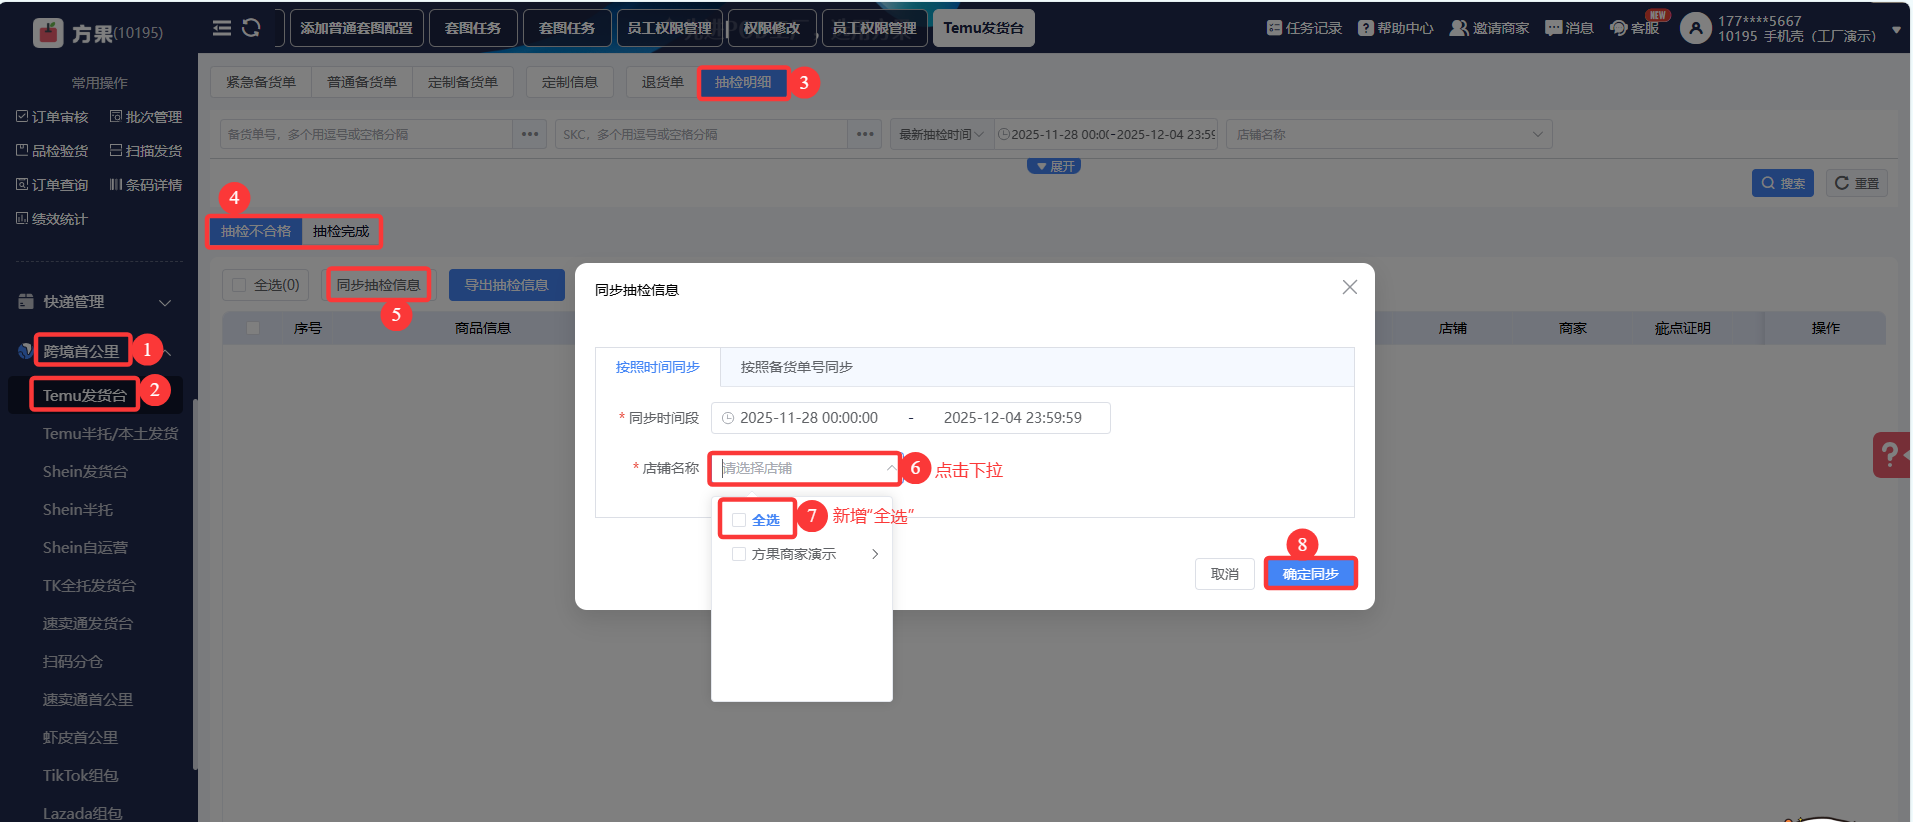
Task: Switch to 退货单 tab
Action: [663, 82]
